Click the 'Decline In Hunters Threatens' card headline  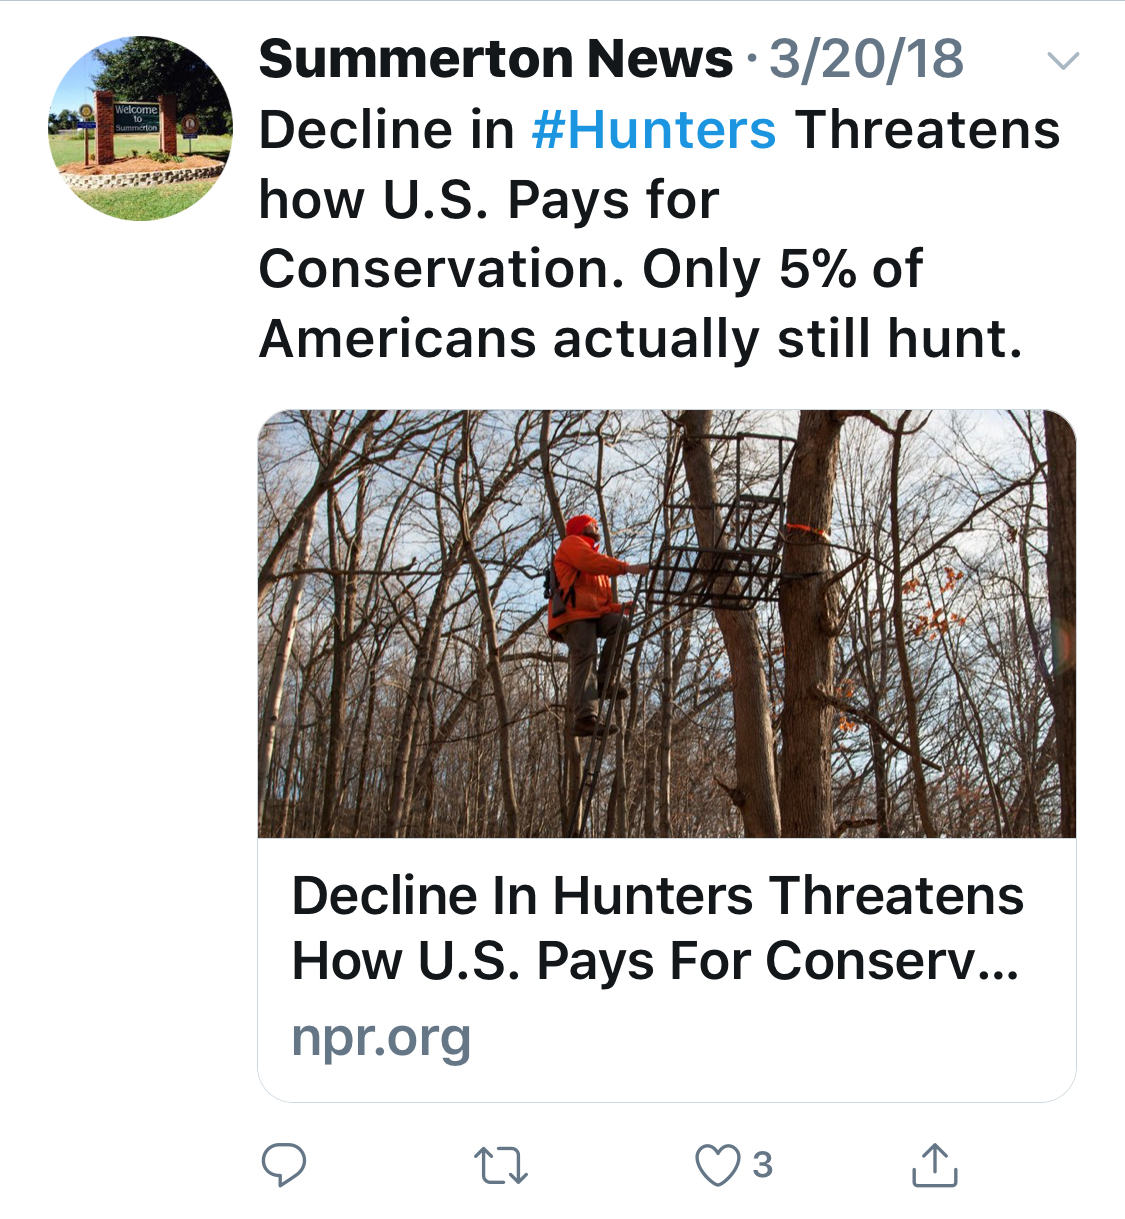tap(657, 895)
